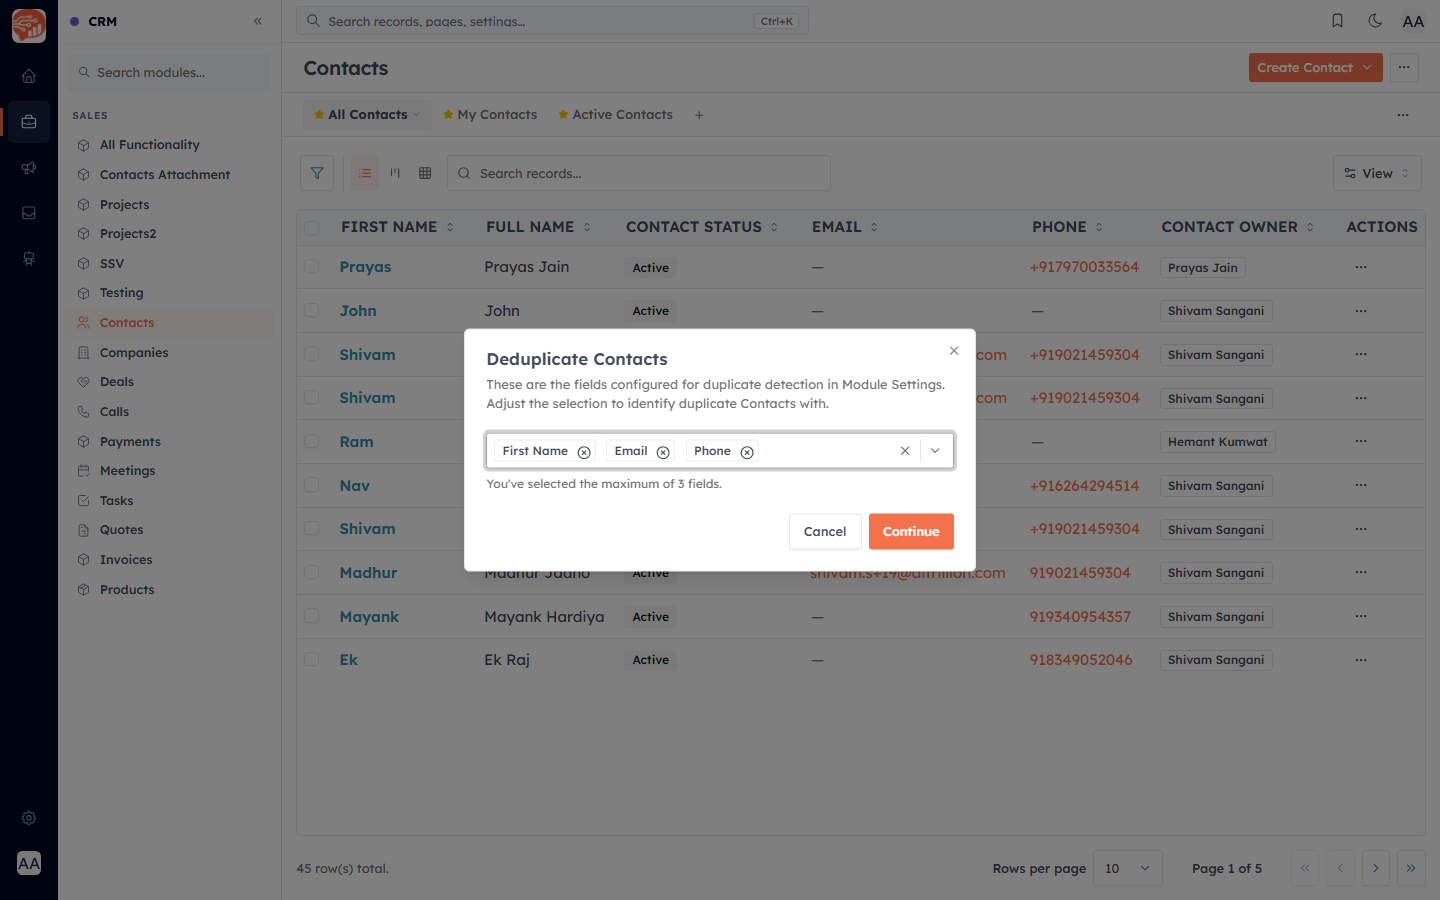The image size is (1440, 900).
Task: Switch to My Contacts tab
Action: [x=490, y=115]
